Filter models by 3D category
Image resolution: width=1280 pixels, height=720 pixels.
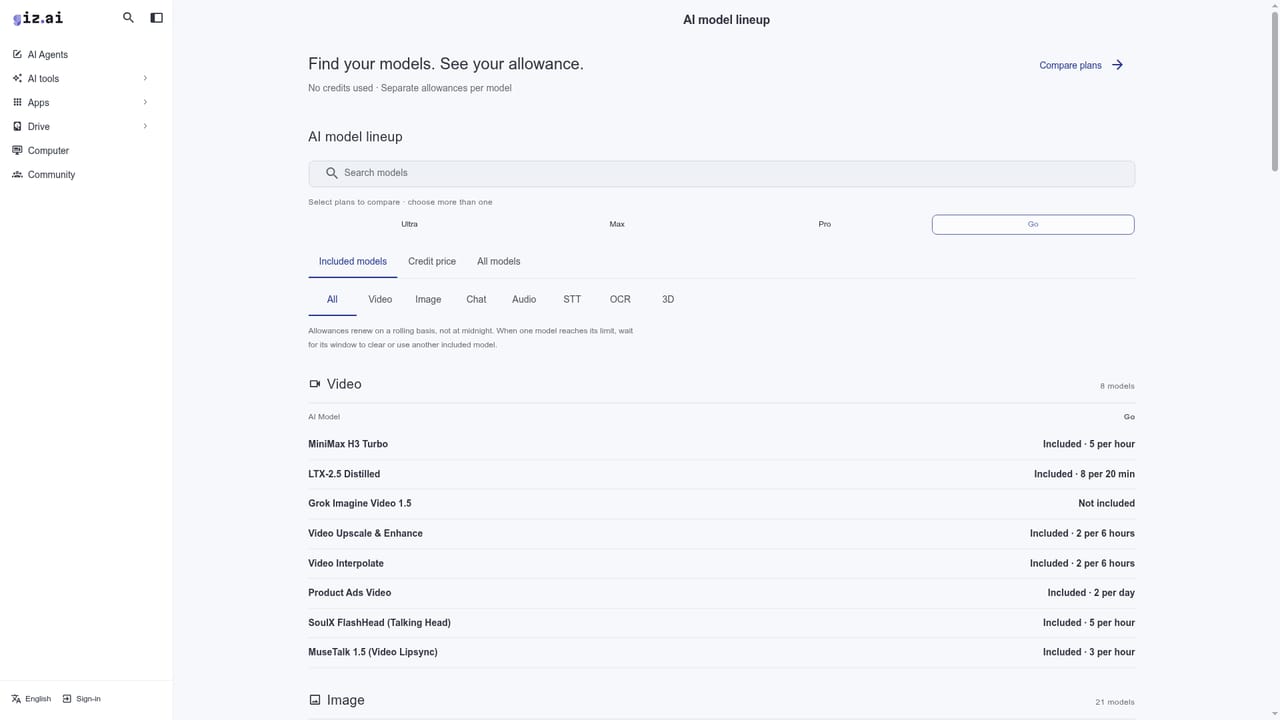click(x=668, y=299)
